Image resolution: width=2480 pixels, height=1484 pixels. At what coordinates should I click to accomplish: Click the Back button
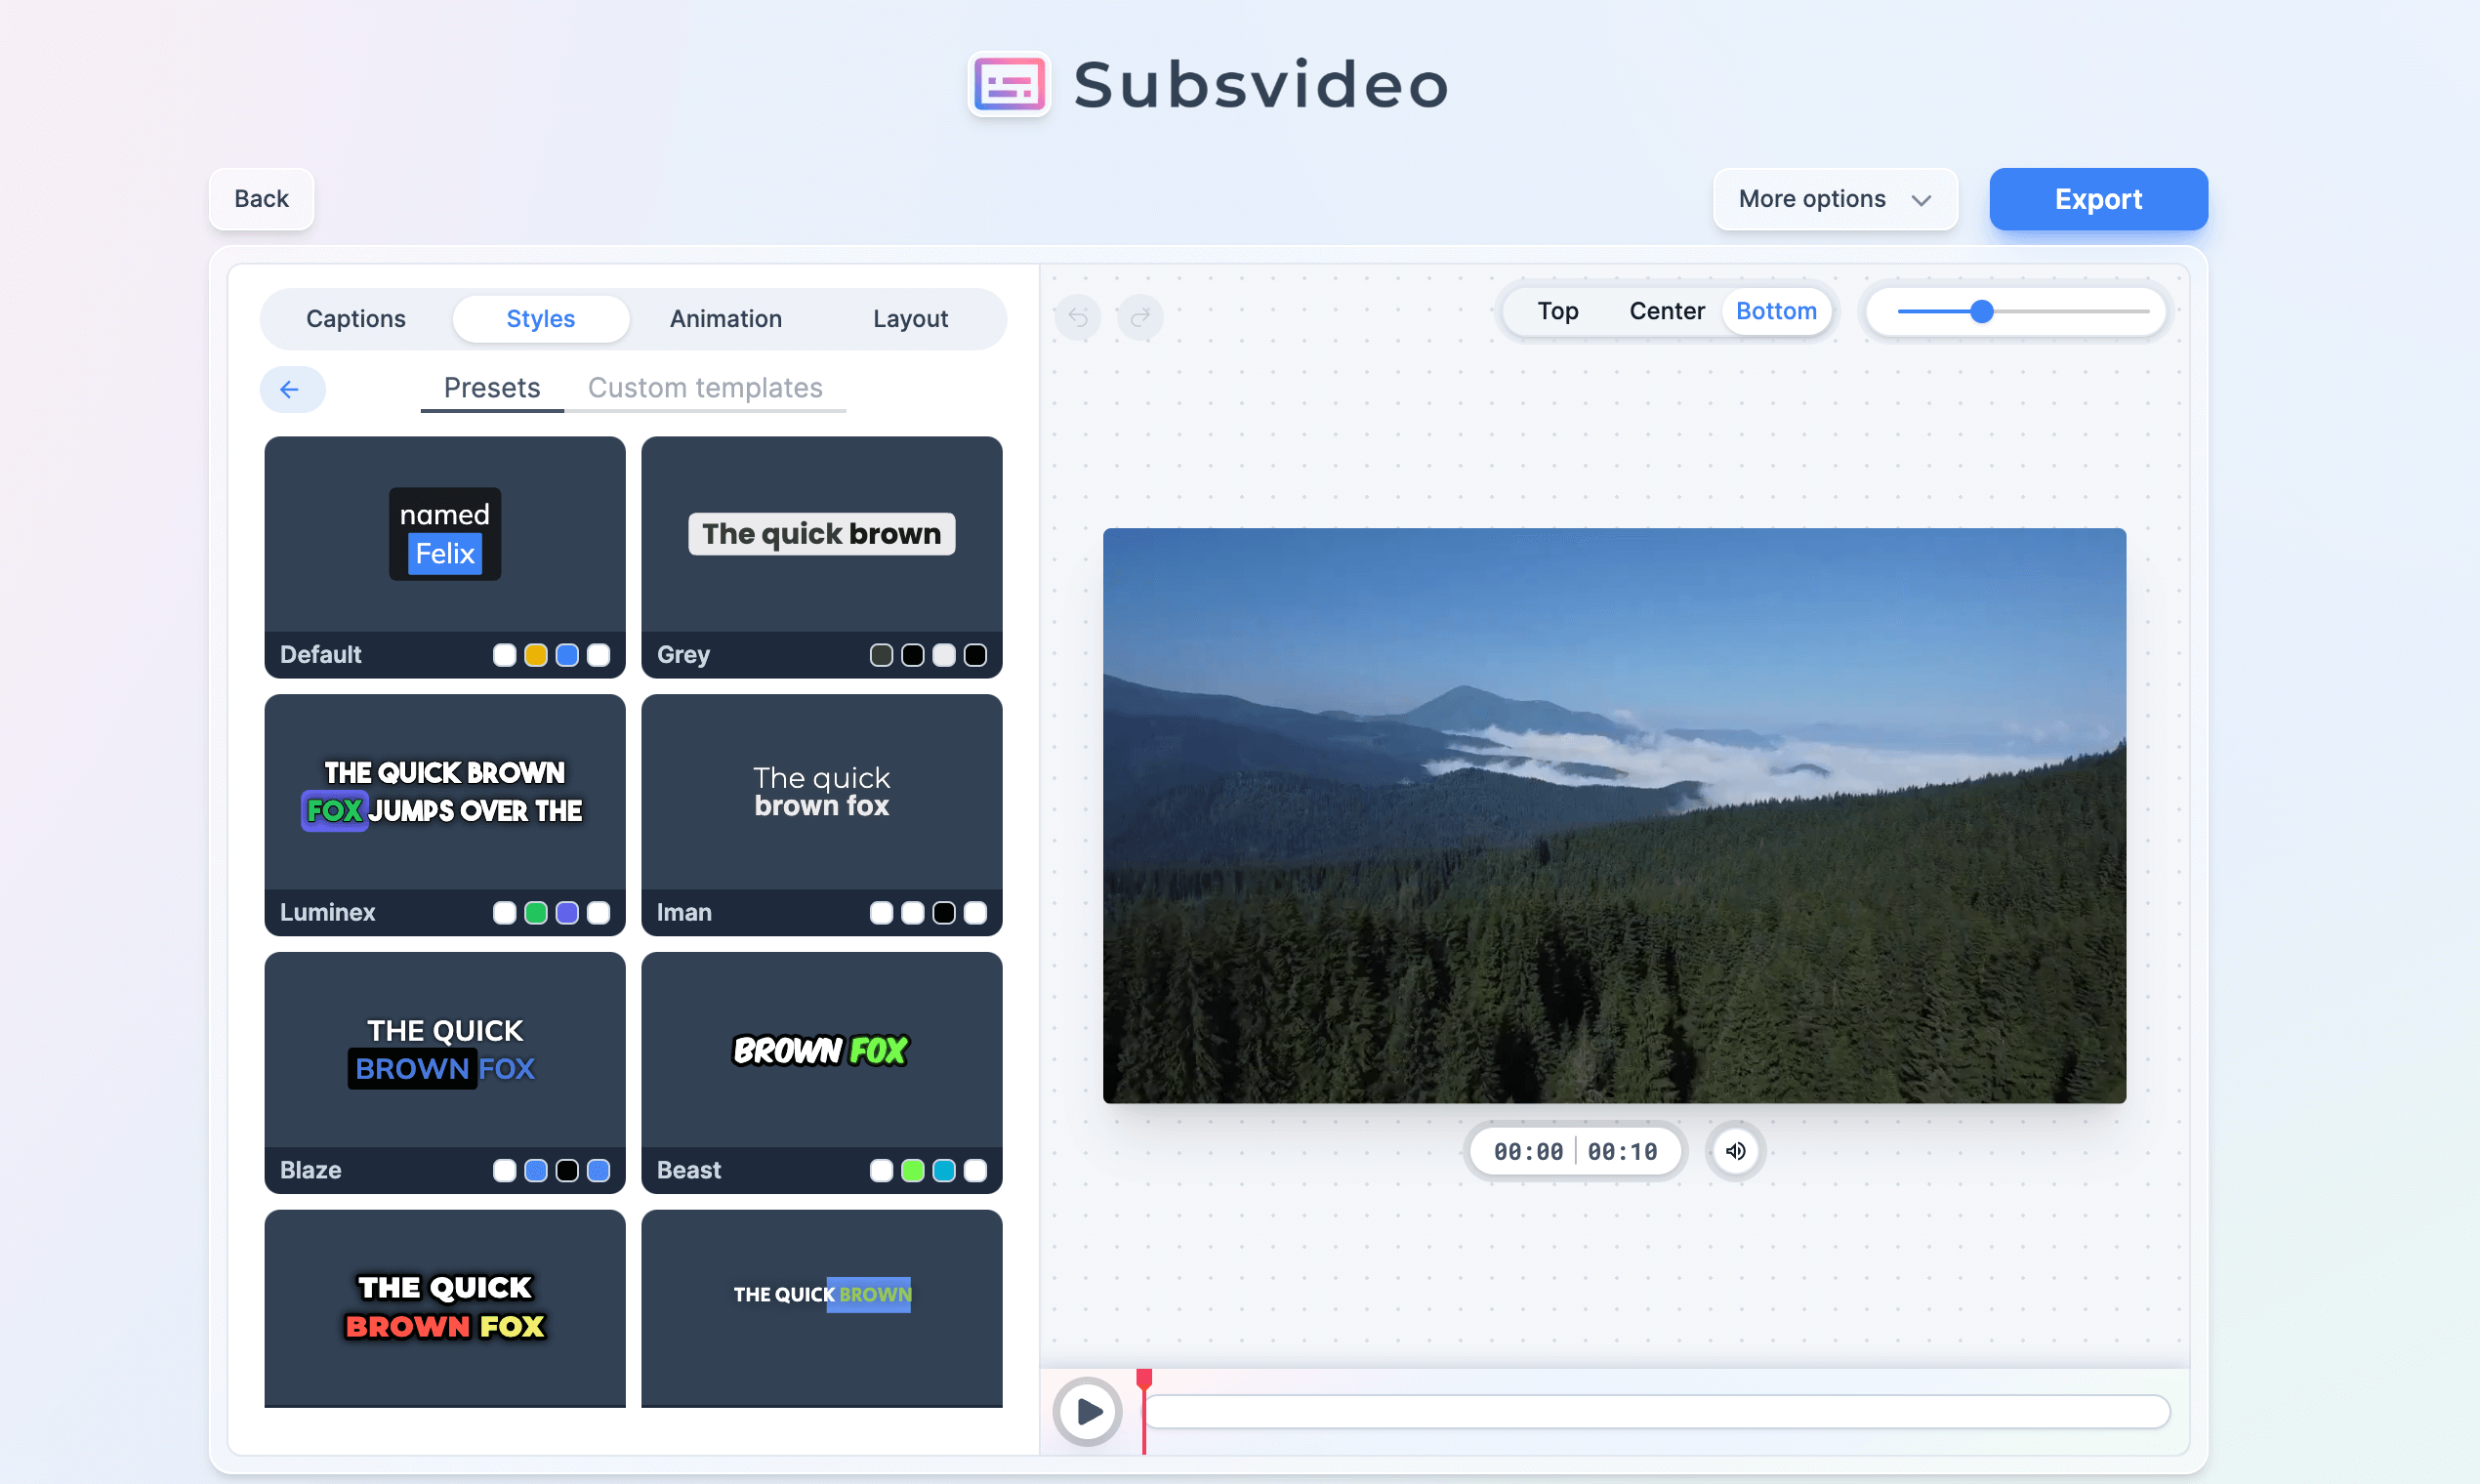coord(261,199)
